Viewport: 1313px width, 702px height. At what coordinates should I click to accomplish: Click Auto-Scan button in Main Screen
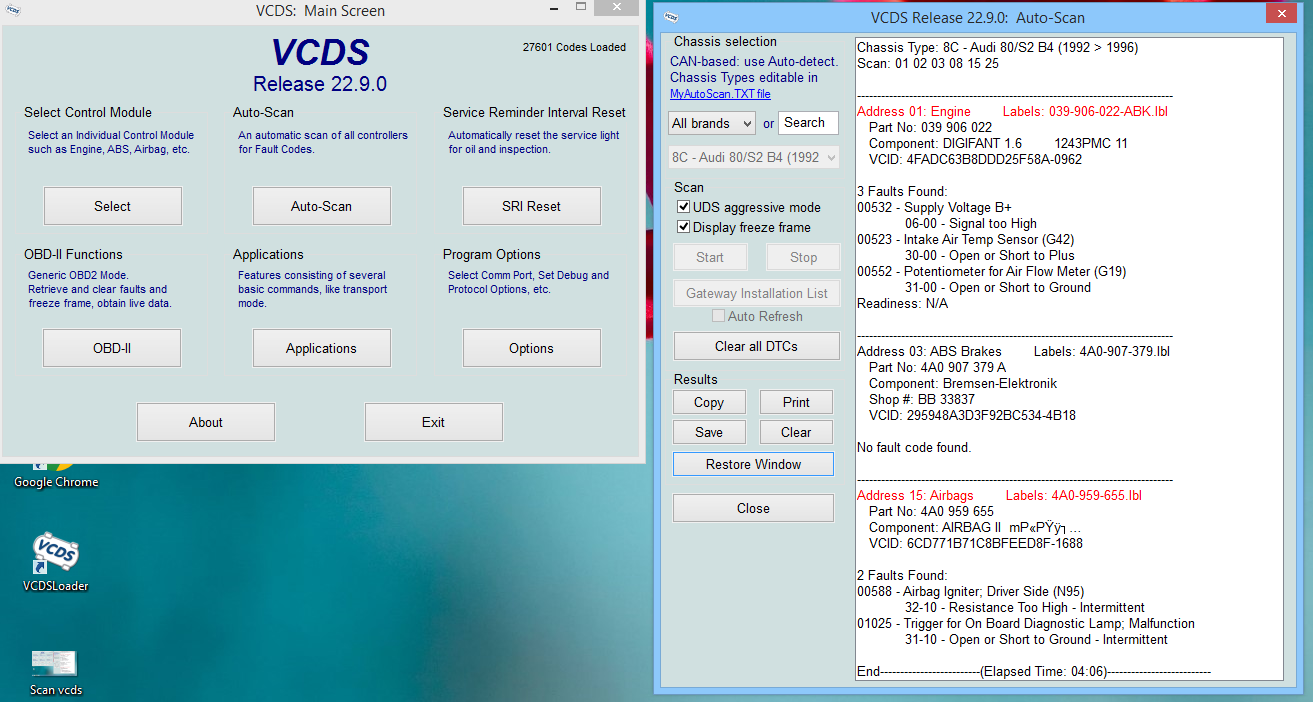[x=322, y=206]
